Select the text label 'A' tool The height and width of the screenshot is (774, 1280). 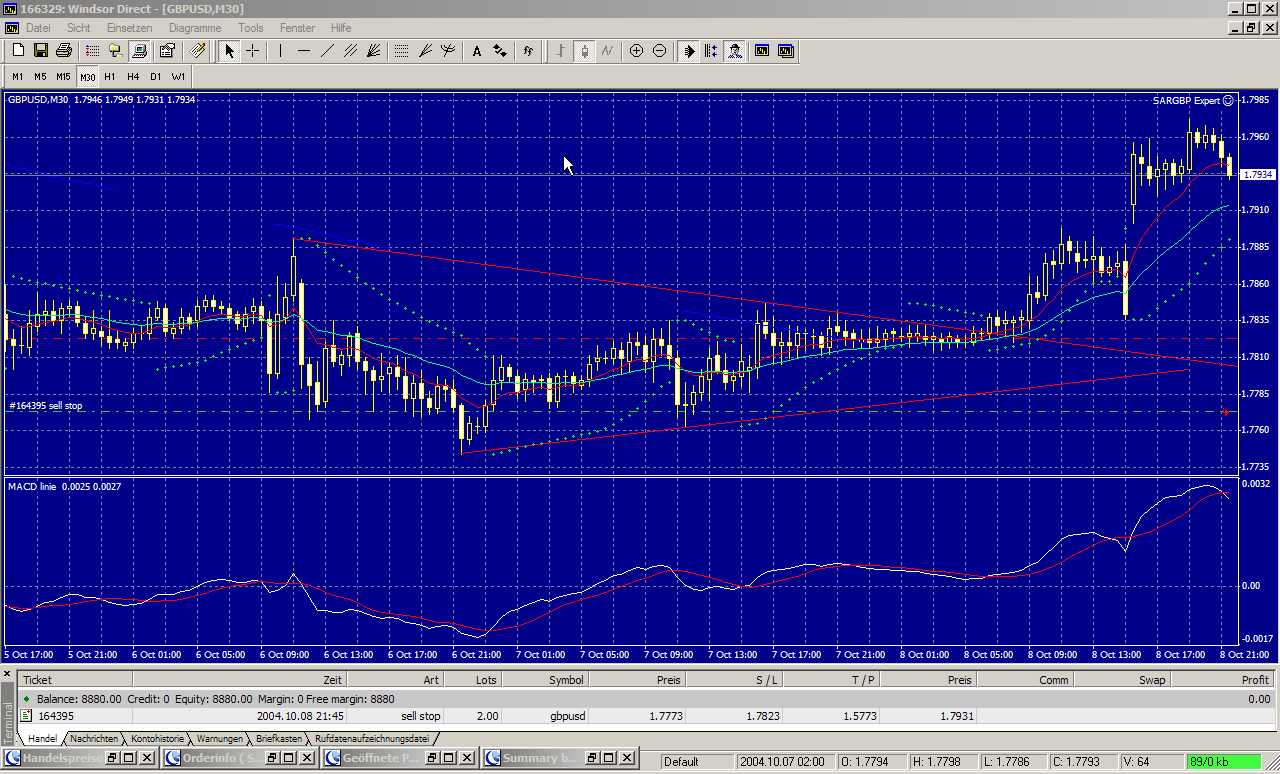tap(477, 51)
